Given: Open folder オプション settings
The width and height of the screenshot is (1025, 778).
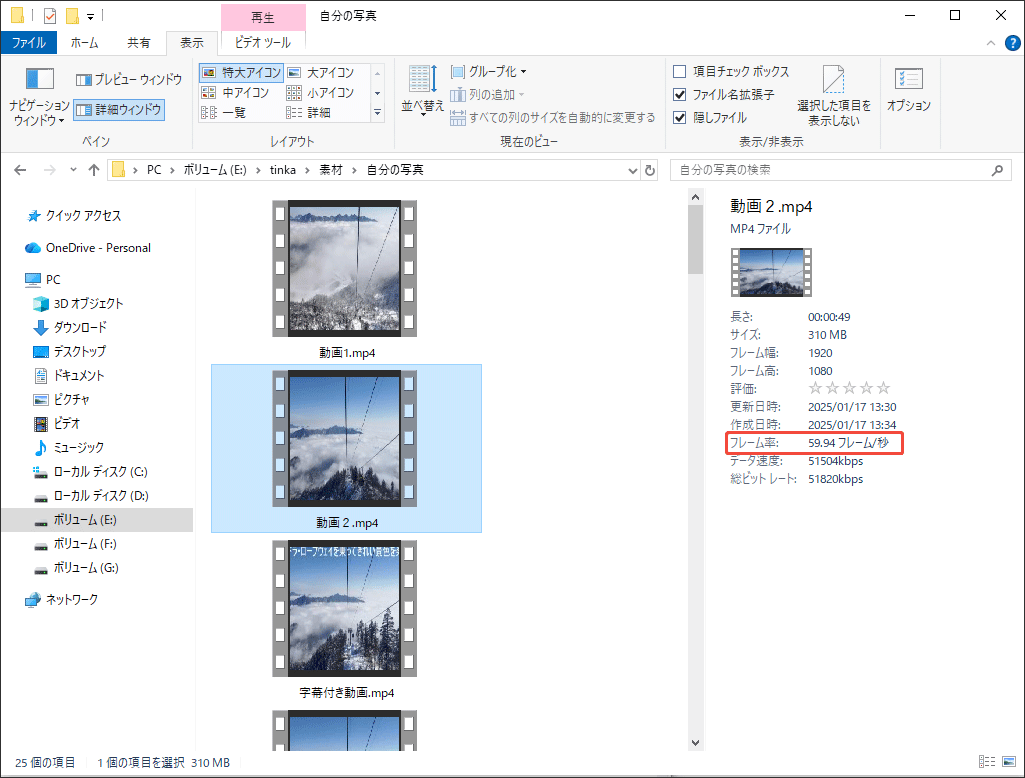Looking at the screenshot, I should pyautogui.click(x=908, y=90).
